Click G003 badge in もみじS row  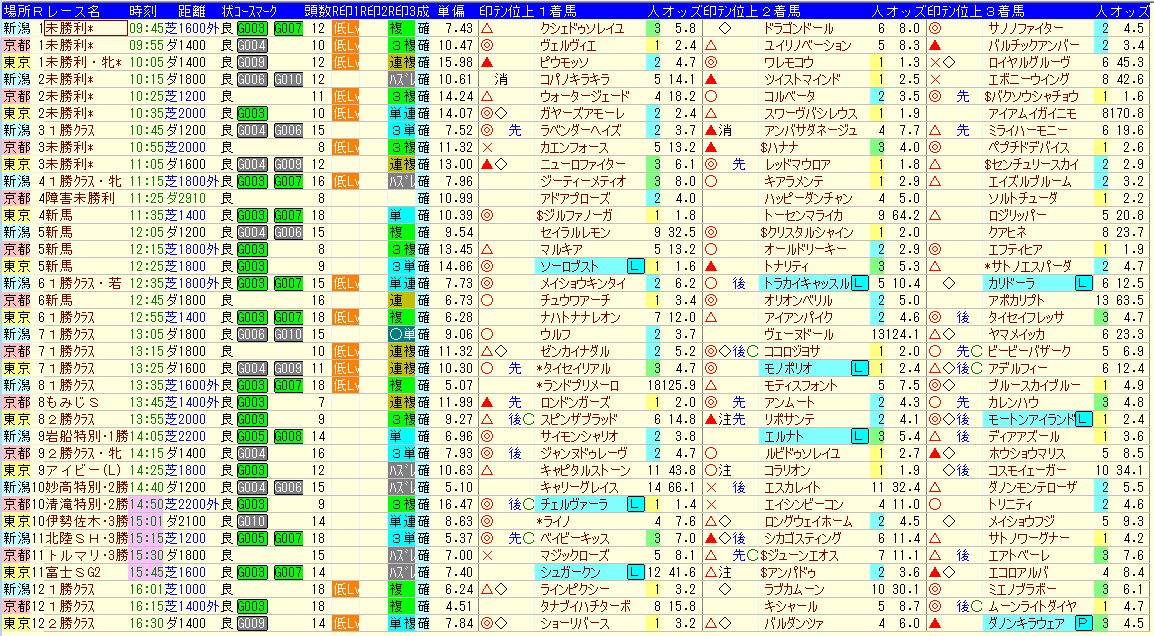tap(252, 403)
